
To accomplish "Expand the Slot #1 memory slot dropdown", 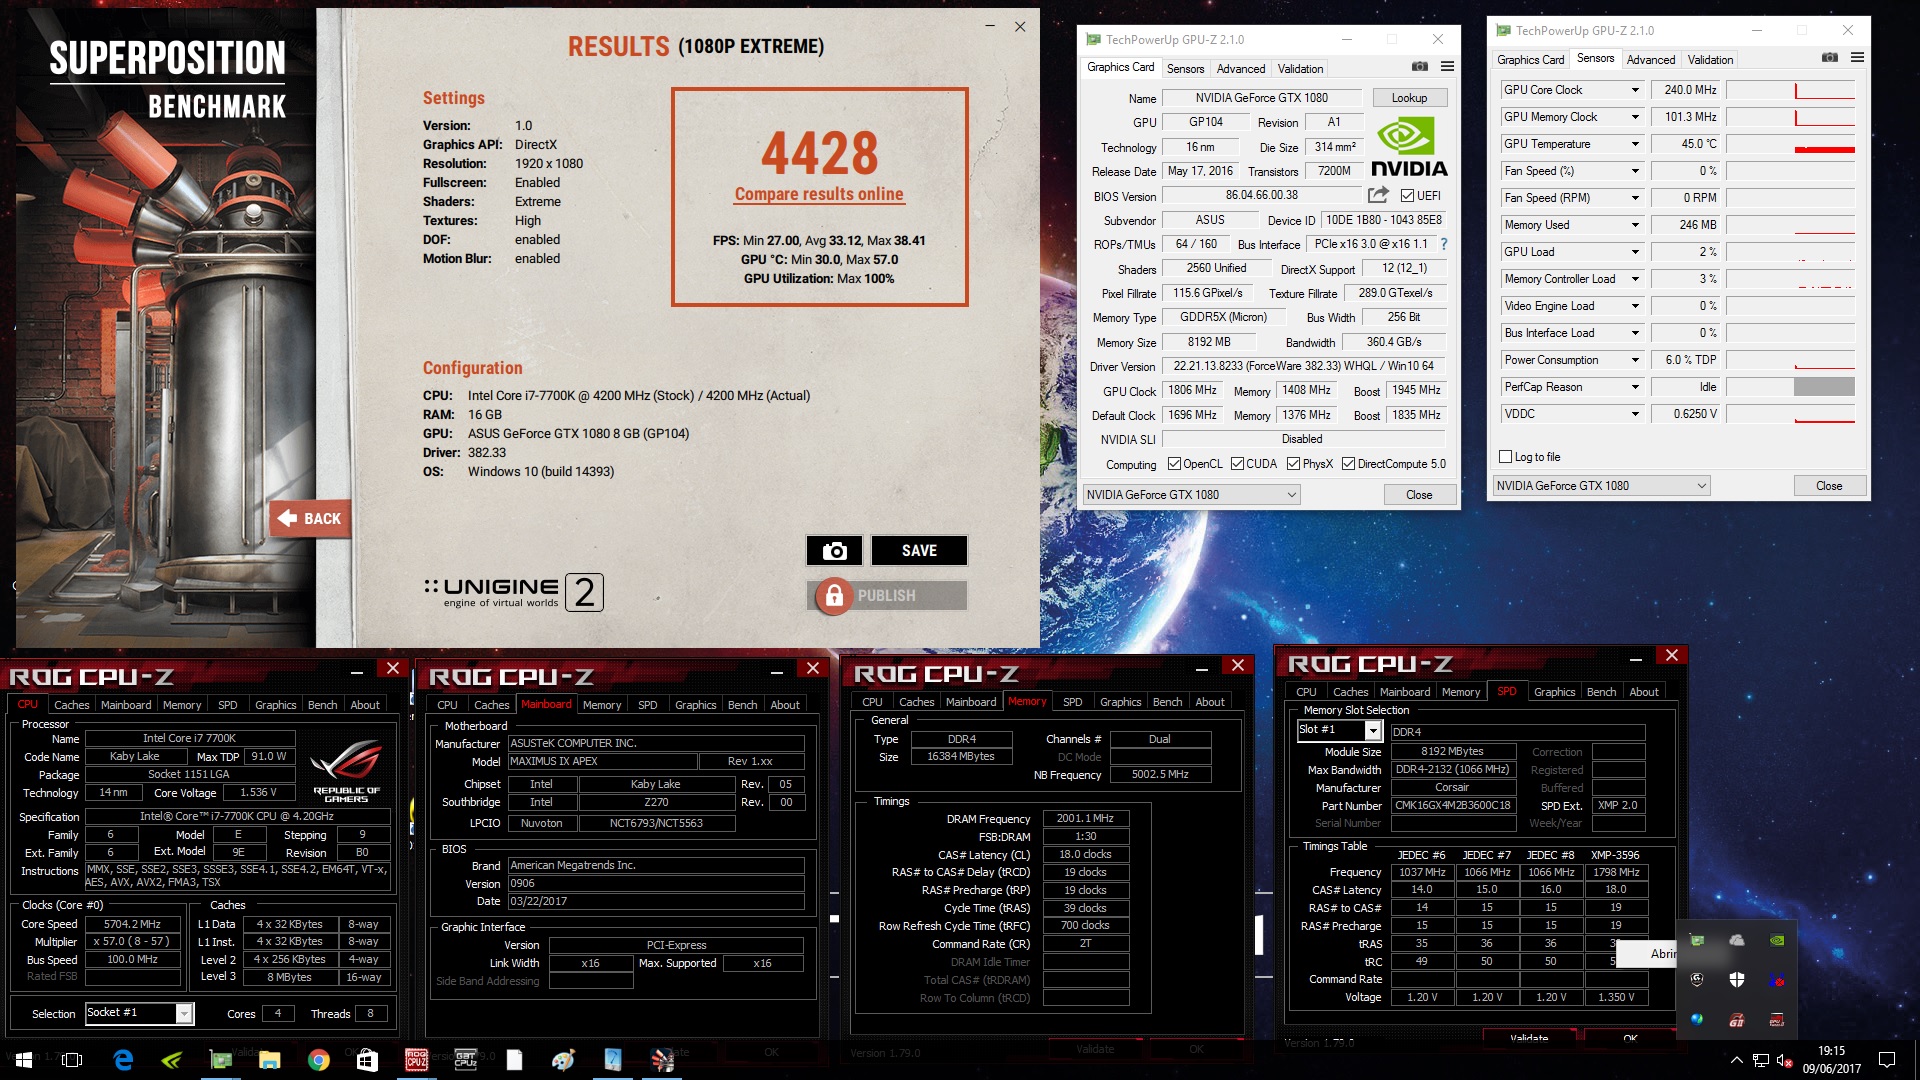I will pyautogui.click(x=1373, y=731).
